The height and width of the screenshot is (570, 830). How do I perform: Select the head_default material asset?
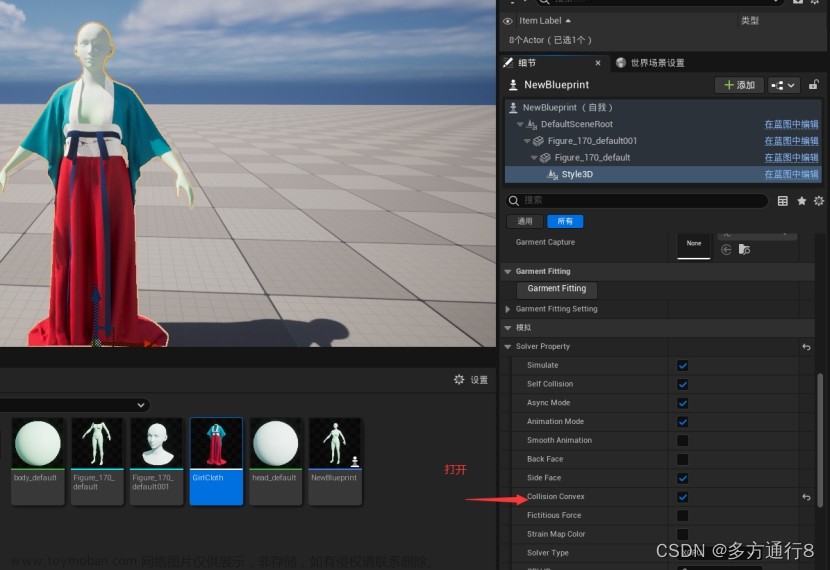pos(276,461)
